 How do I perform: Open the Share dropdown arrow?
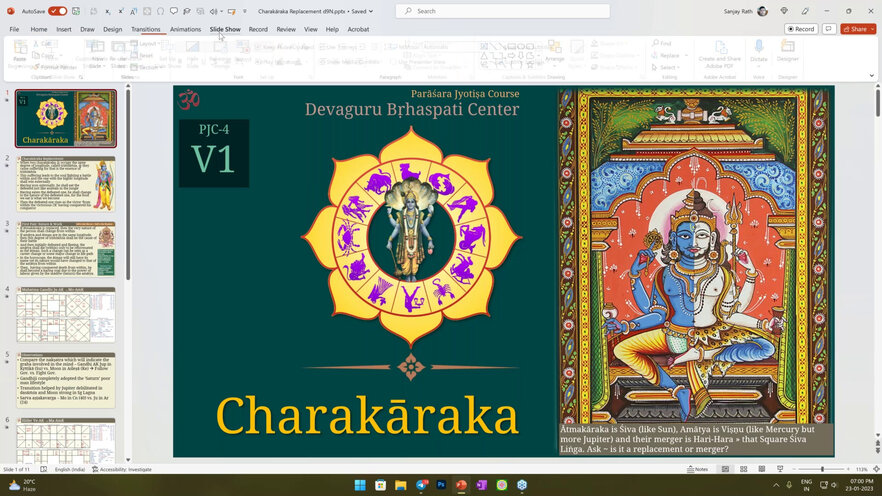point(871,29)
